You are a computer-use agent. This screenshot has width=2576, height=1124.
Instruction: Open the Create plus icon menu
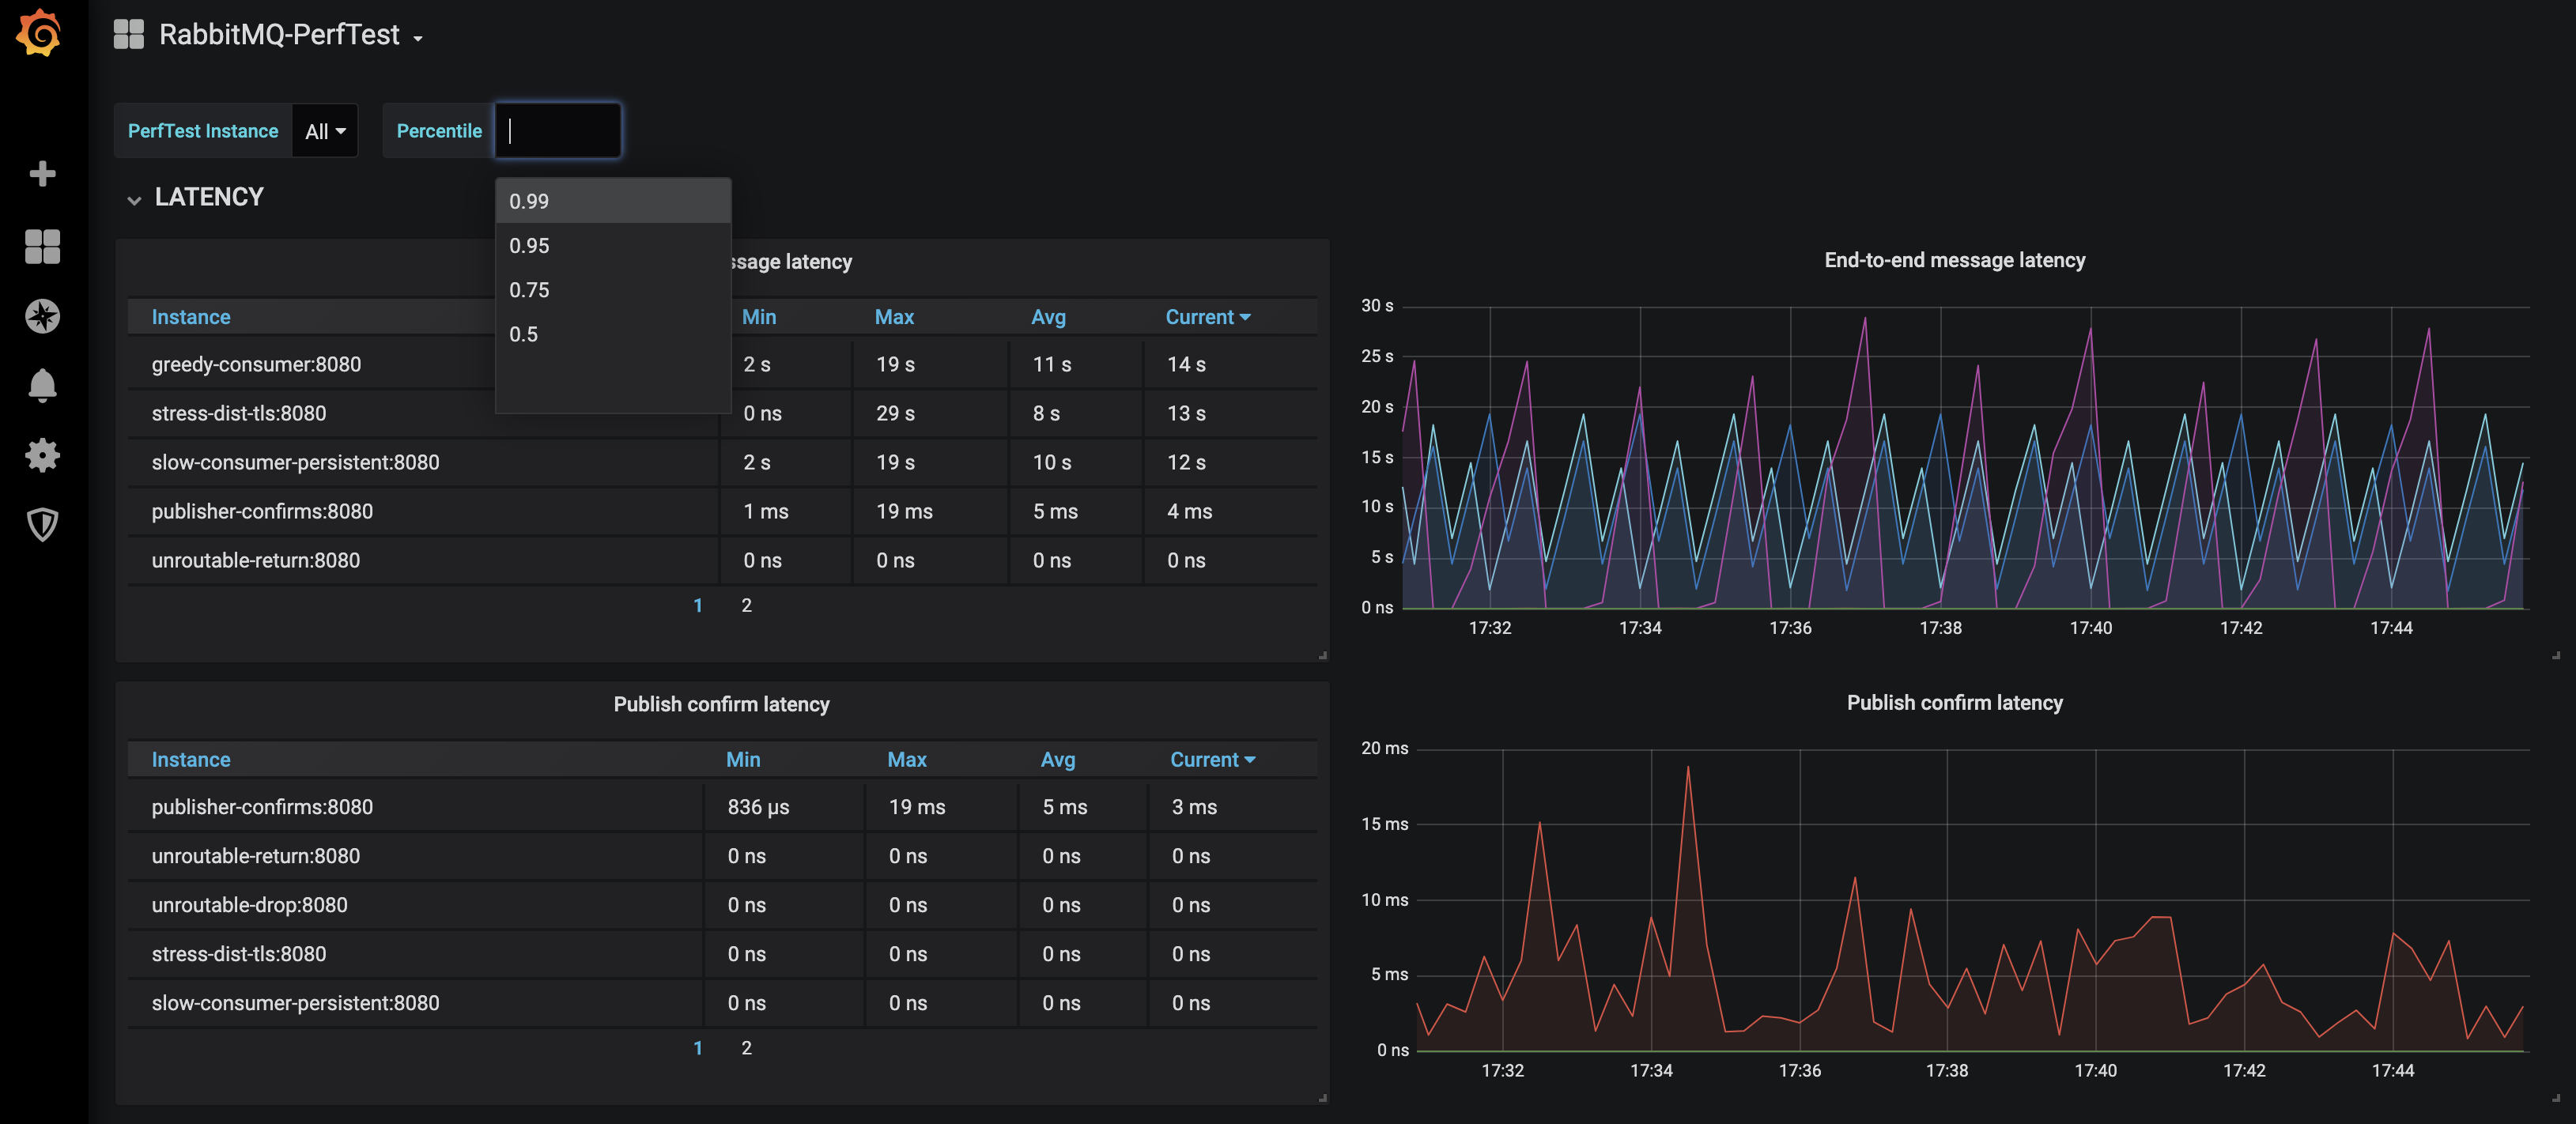tap(42, 174)
